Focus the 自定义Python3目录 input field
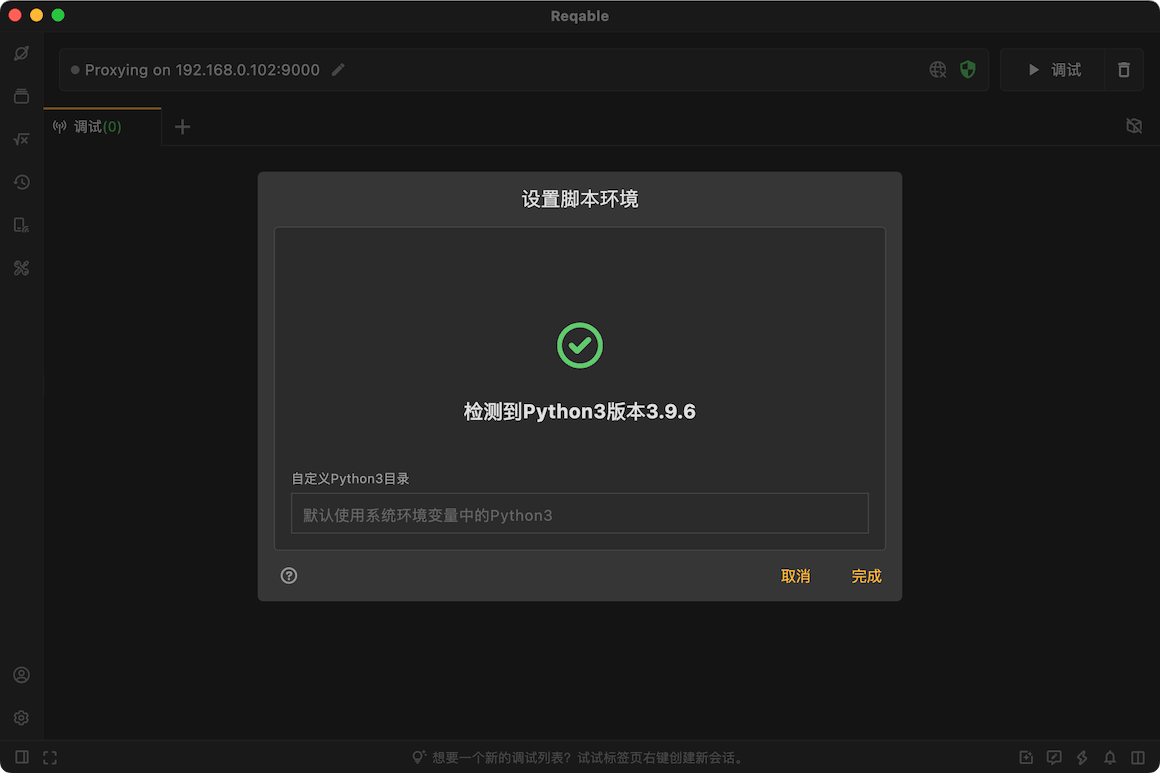 579,513
